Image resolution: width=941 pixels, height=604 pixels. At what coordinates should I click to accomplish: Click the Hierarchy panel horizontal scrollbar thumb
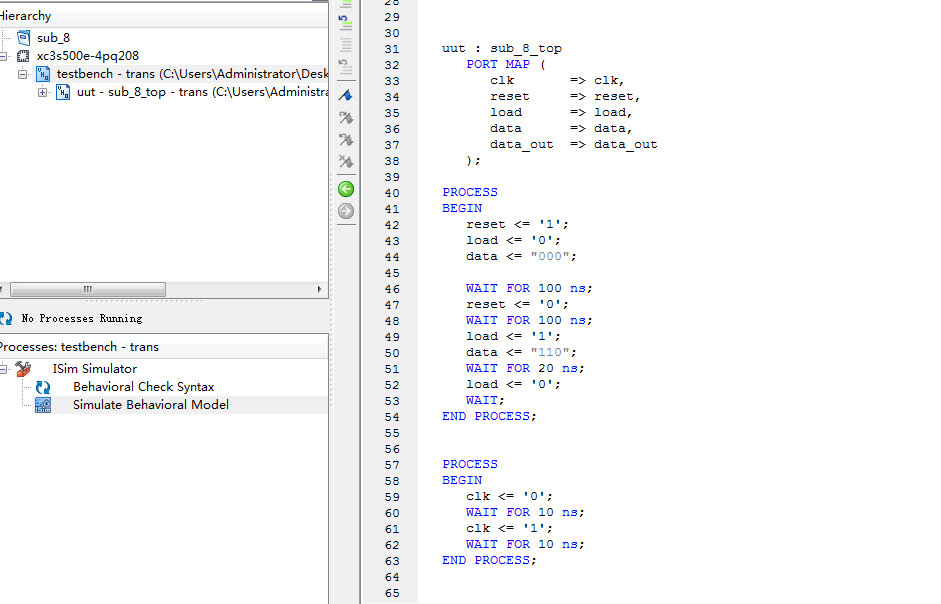click(x=88, y=289)
